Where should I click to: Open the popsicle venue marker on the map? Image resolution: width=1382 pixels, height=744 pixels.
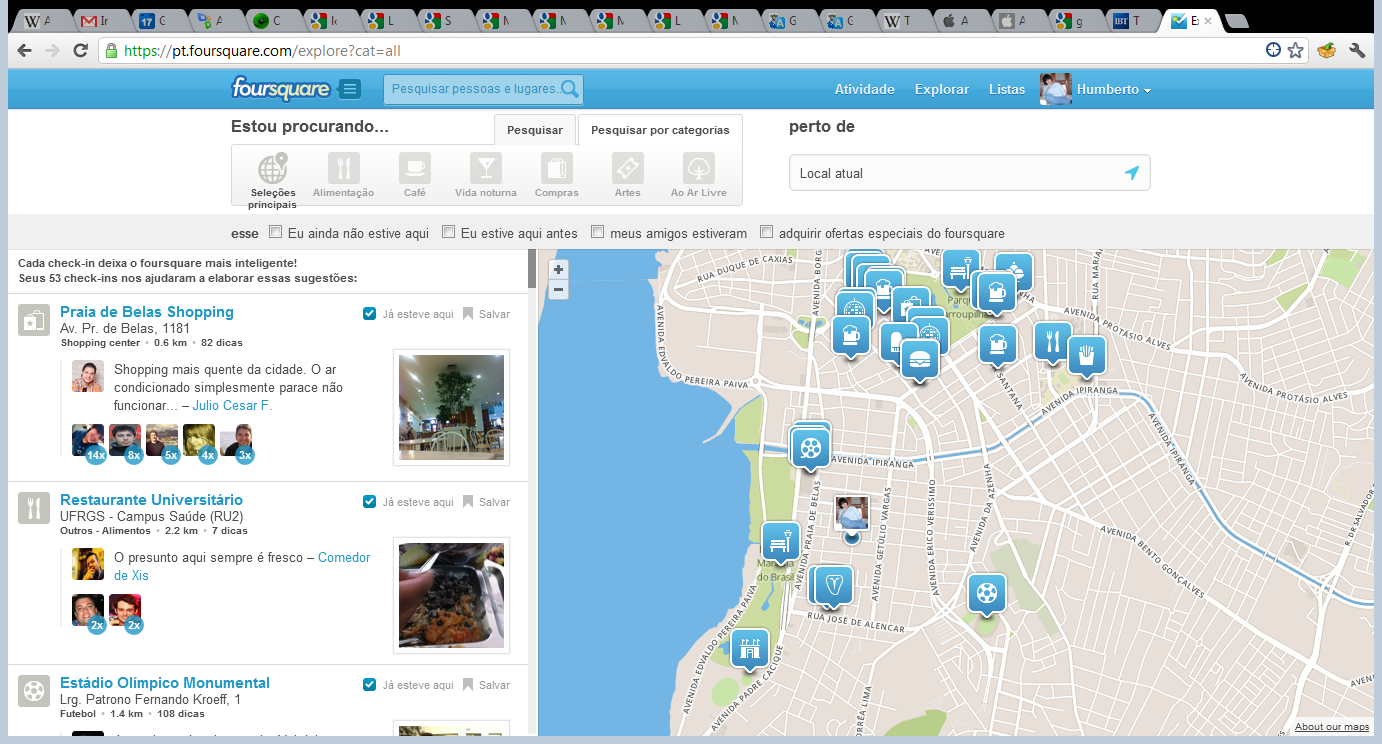[x=893, y=341]
